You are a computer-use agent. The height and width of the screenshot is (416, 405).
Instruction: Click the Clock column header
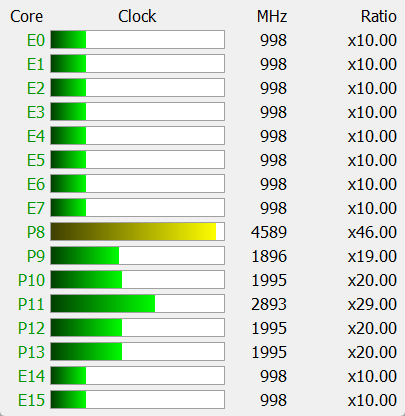pyautogui.click(x=137, y=16)
